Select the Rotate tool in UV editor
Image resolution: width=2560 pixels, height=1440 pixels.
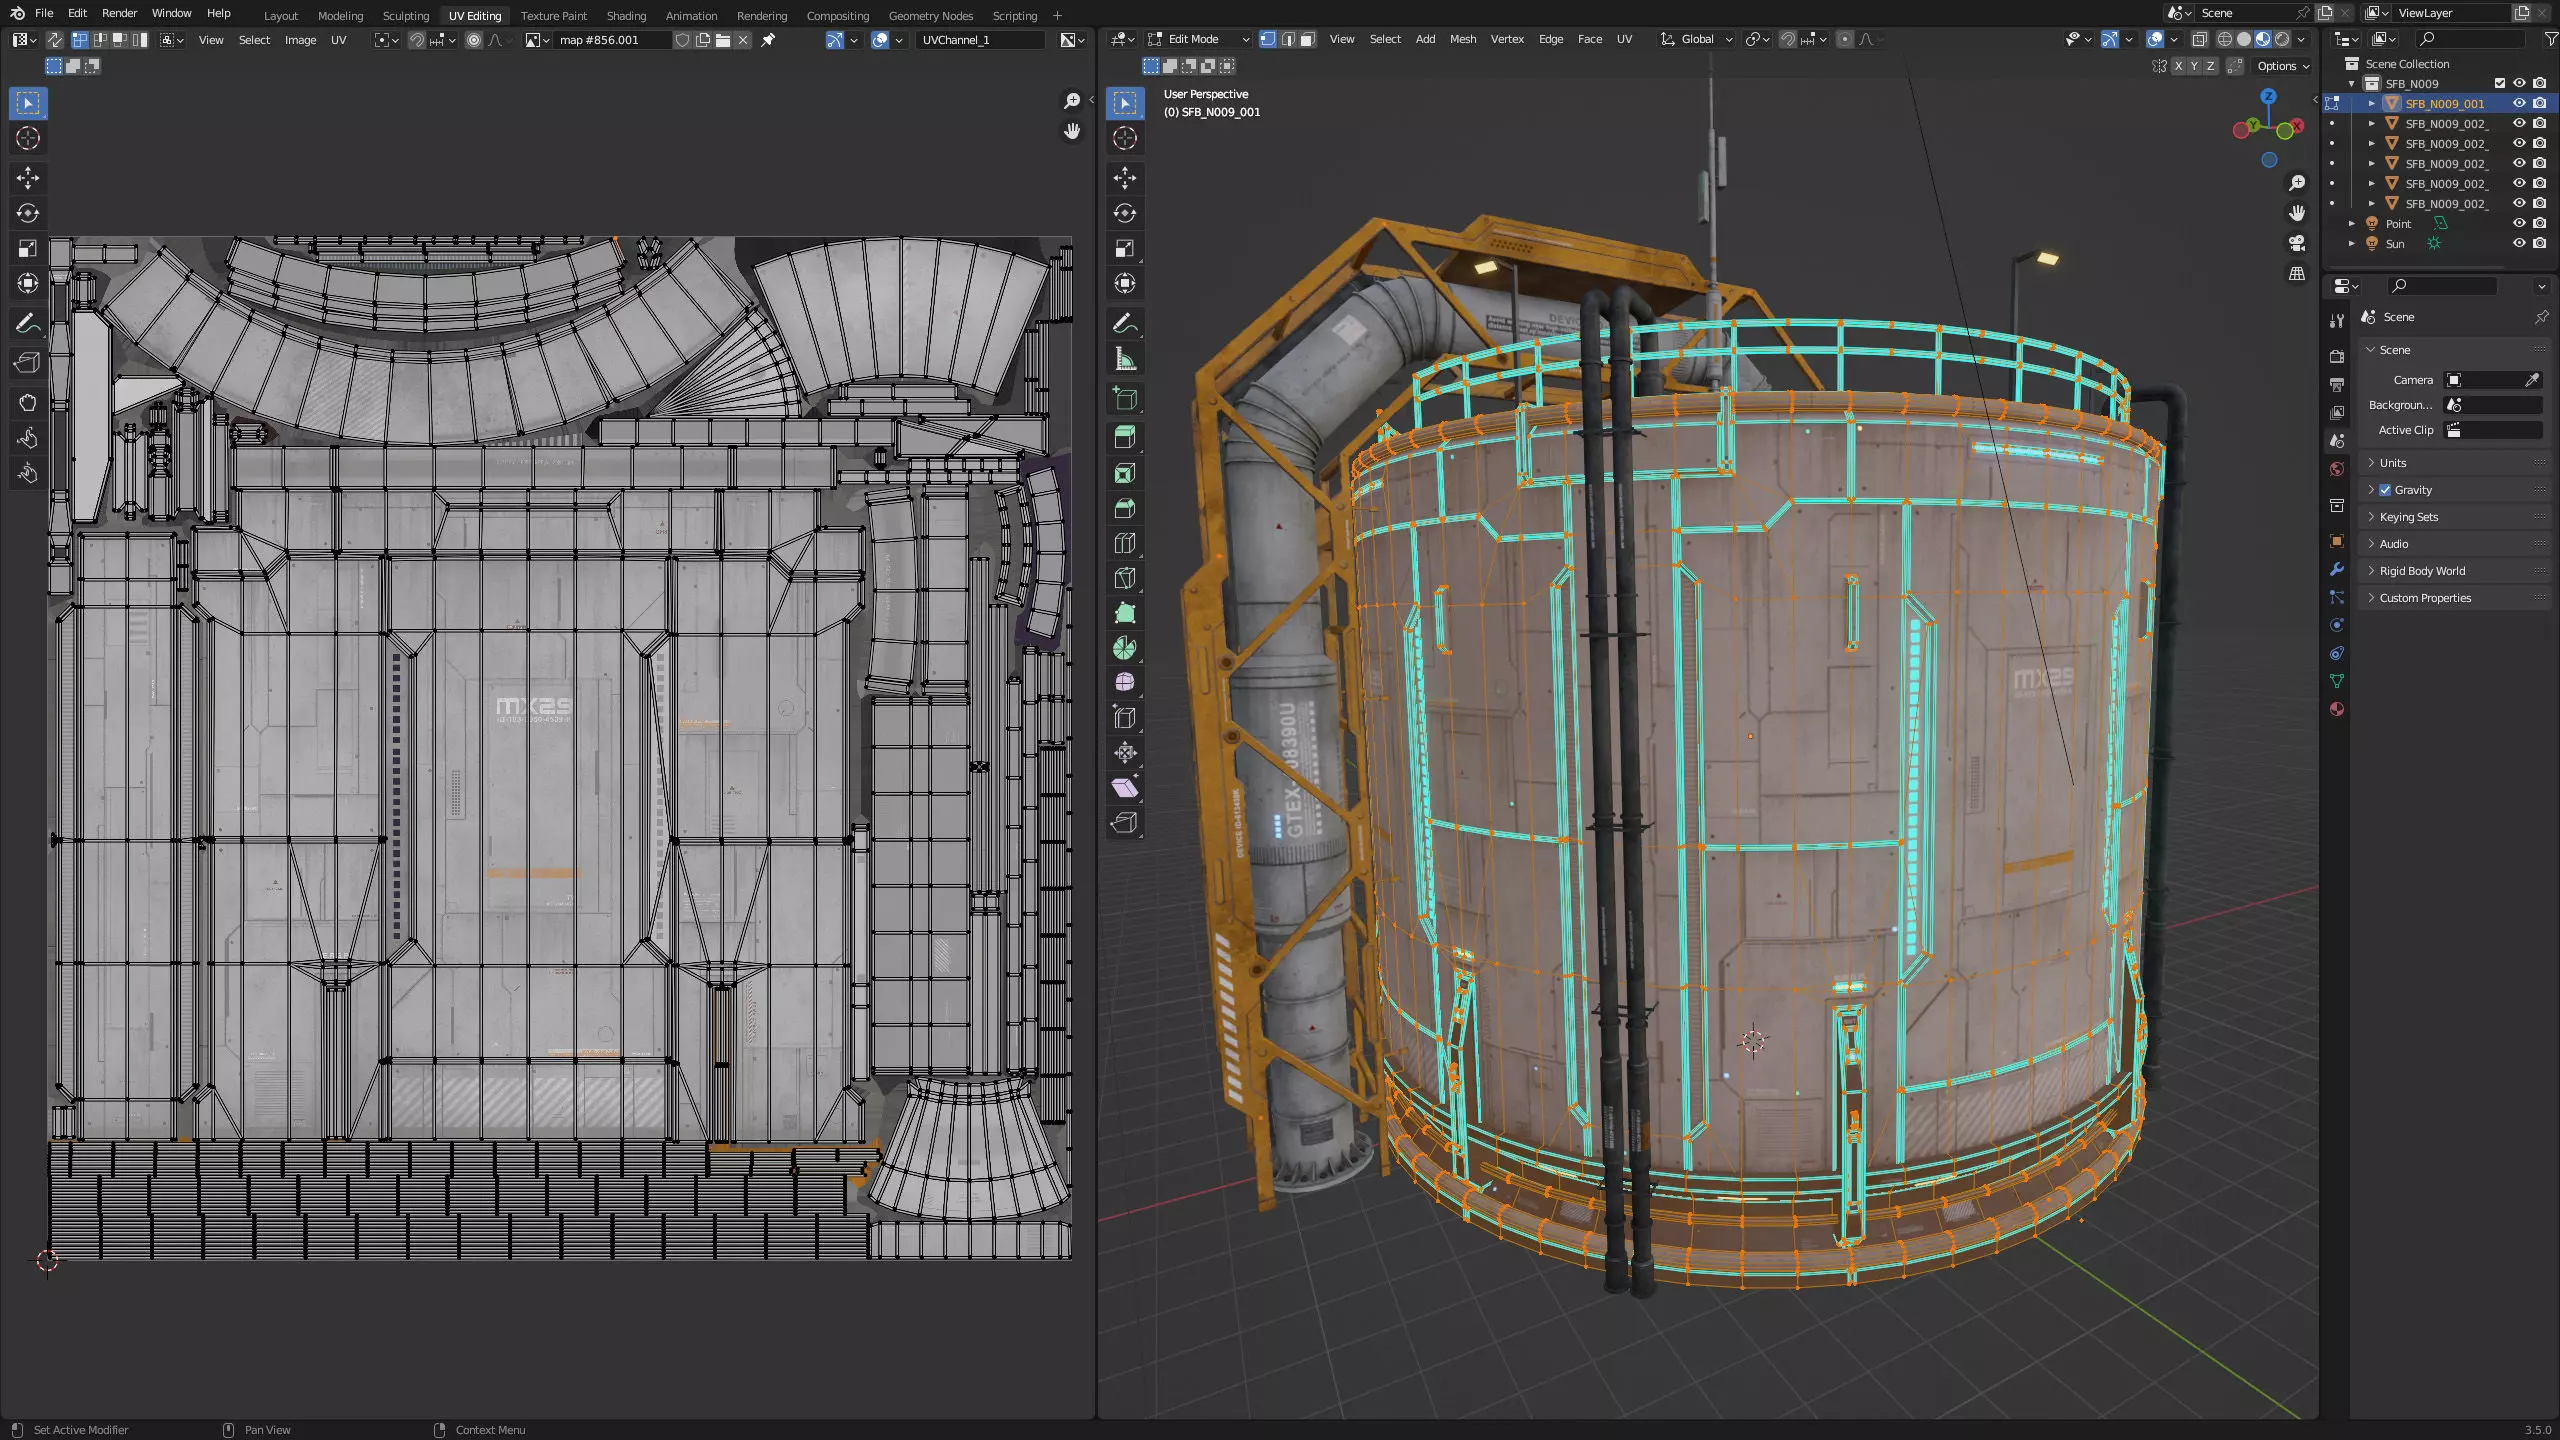point(28,213)
